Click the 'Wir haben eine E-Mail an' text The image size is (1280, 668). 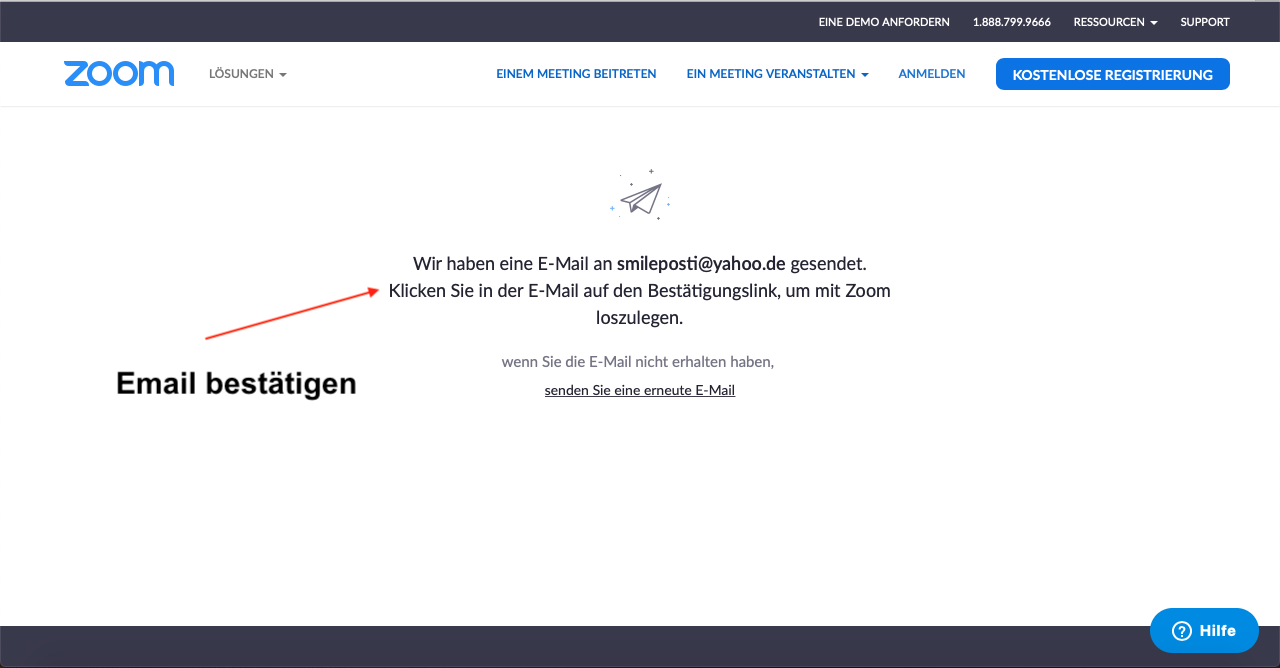[x=512, y=264]
